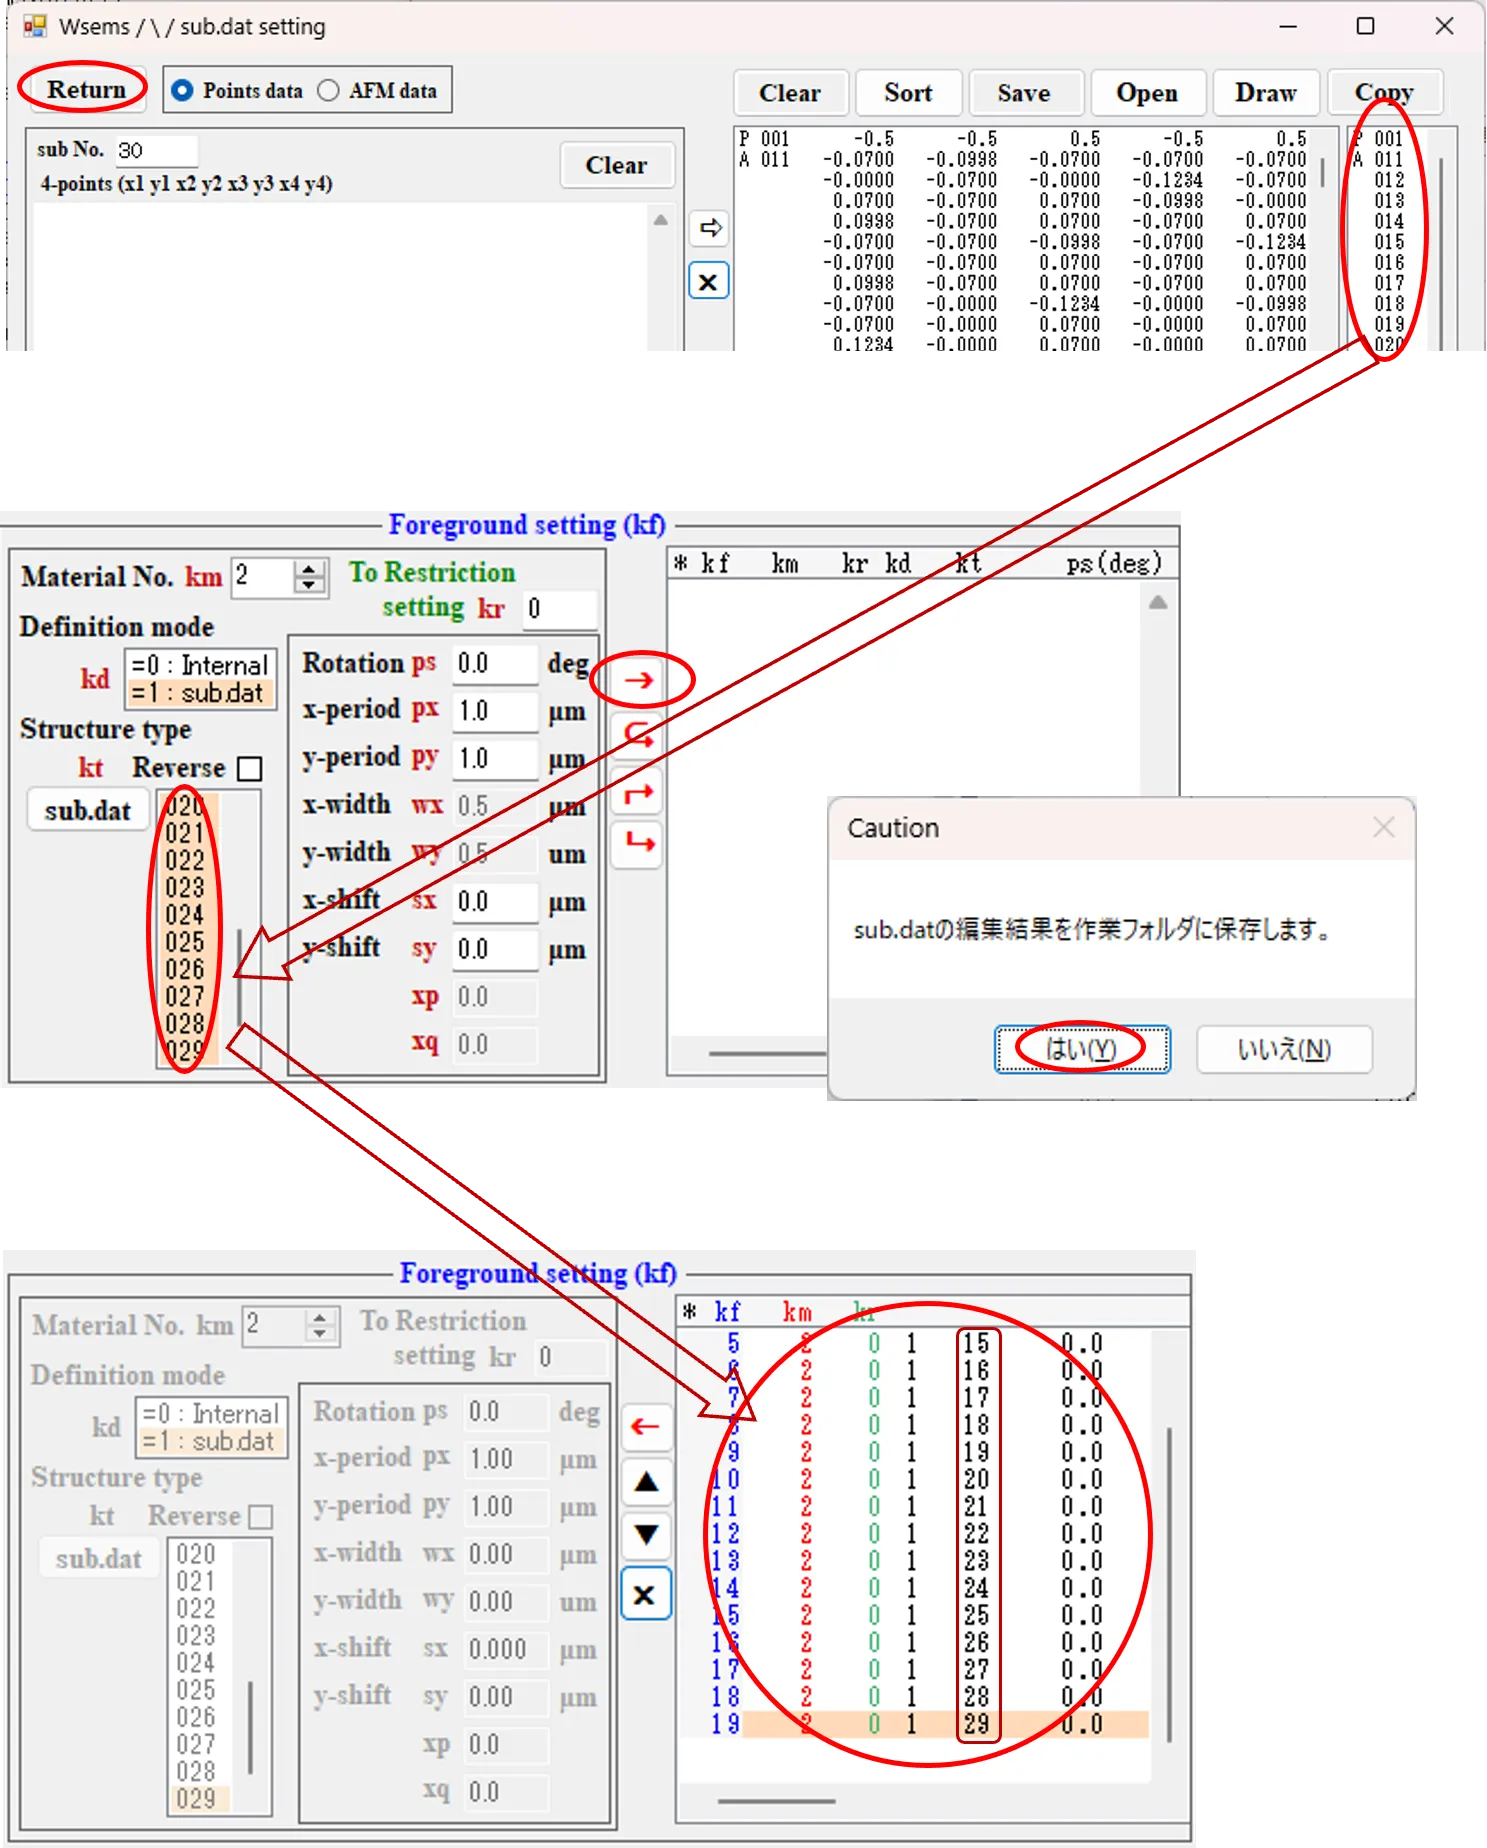Select the Points data radio button
Viewport: 1487px width, 1848px height.
click(x=182, y=90)
